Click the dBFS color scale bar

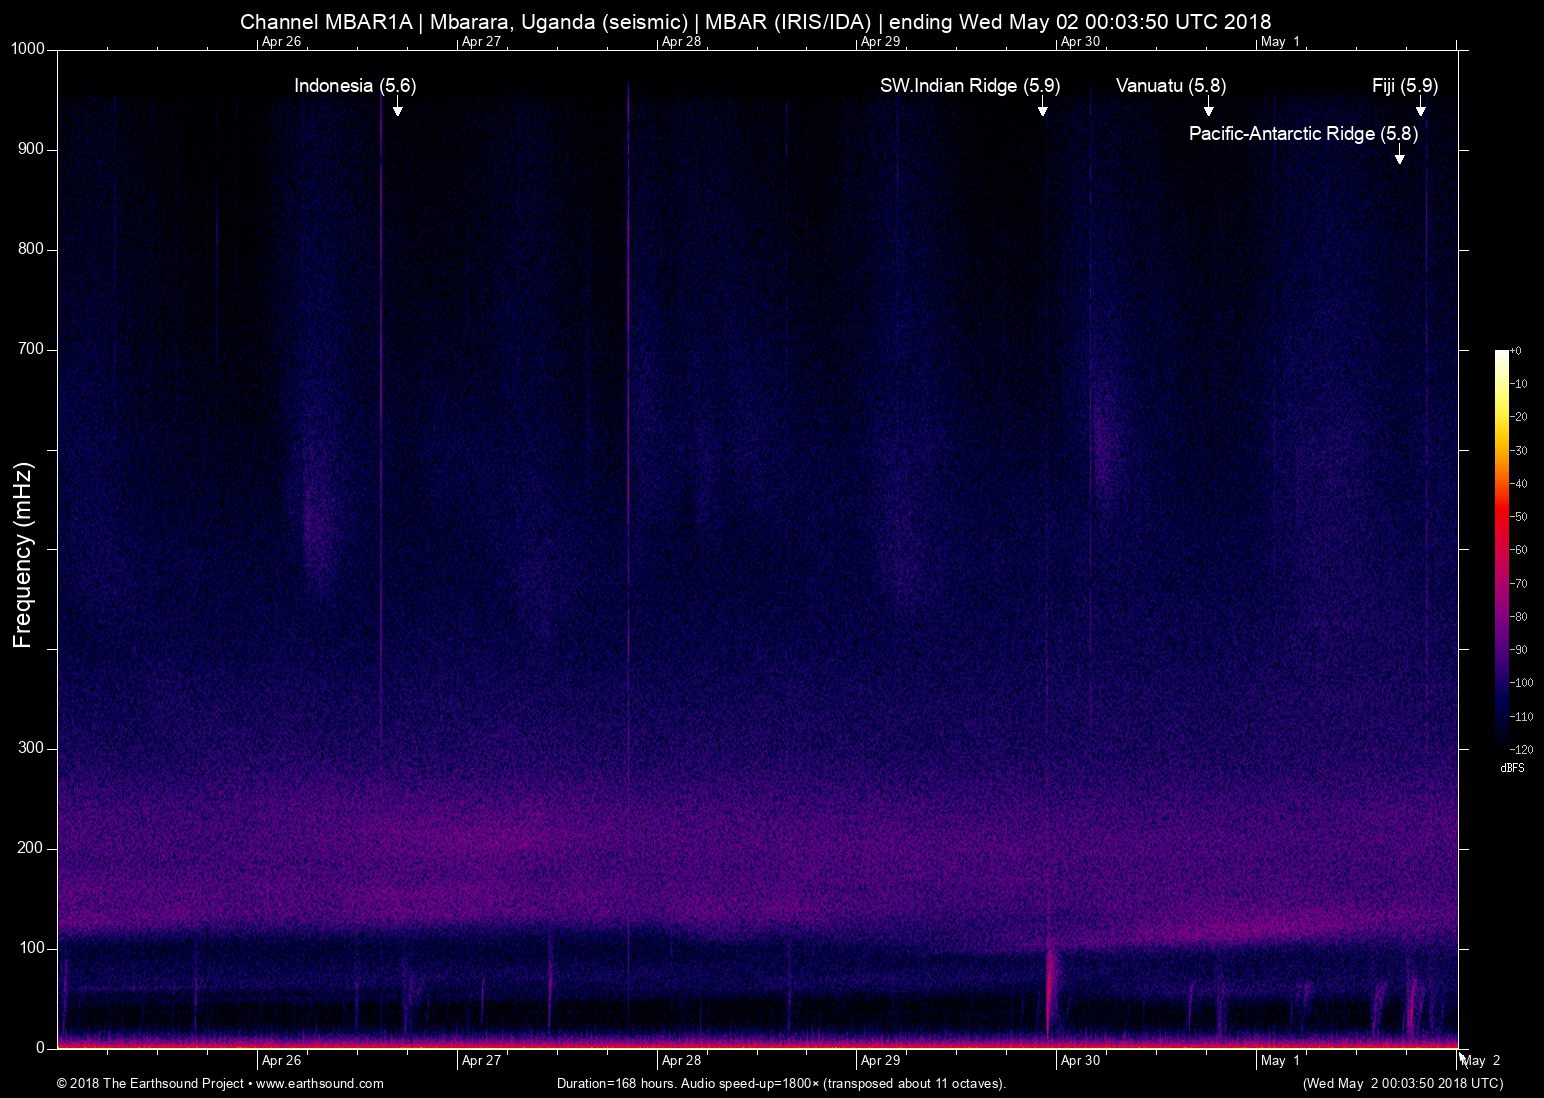coord(1501,550)
